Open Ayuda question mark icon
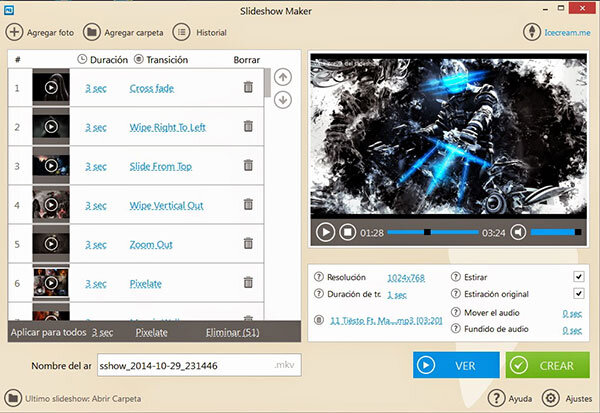600x413 pixels. point(496,398)
